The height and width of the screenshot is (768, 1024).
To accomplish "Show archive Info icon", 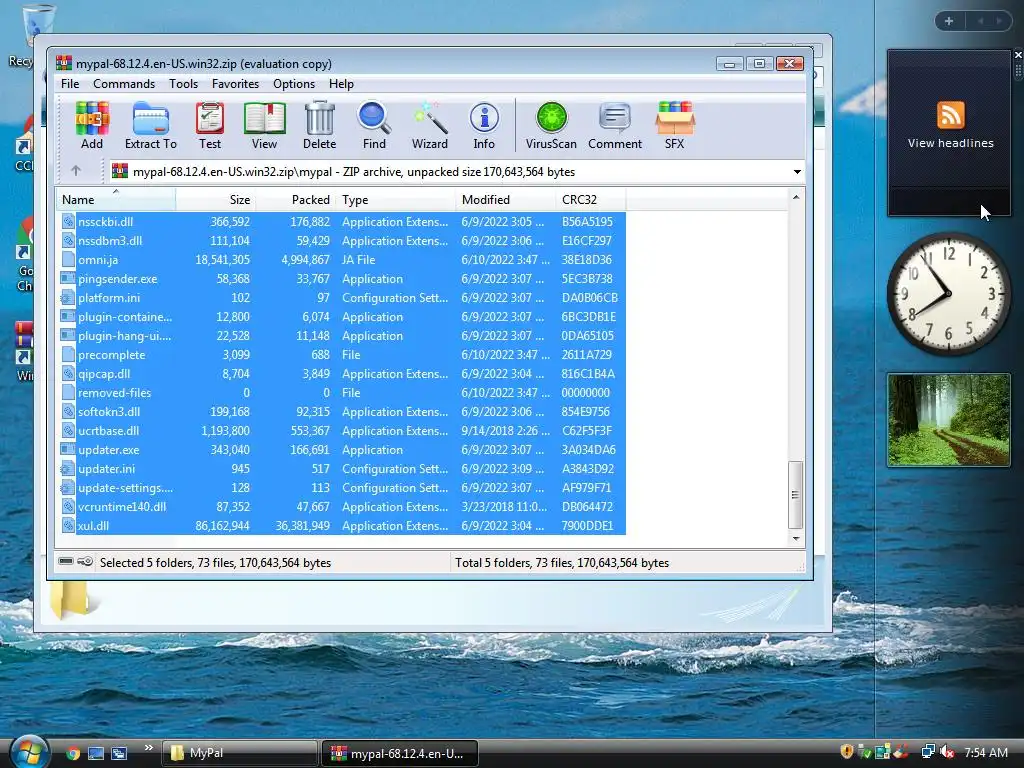I will 484,125.
